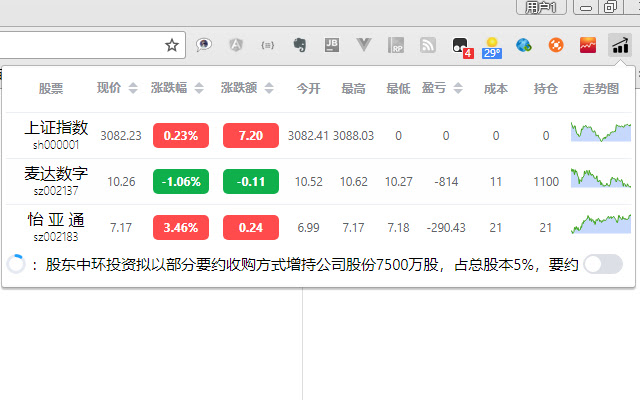Sort stocks by 涨跌额 column
Viewport: 640px width, 400px height.
pos(269,88)
